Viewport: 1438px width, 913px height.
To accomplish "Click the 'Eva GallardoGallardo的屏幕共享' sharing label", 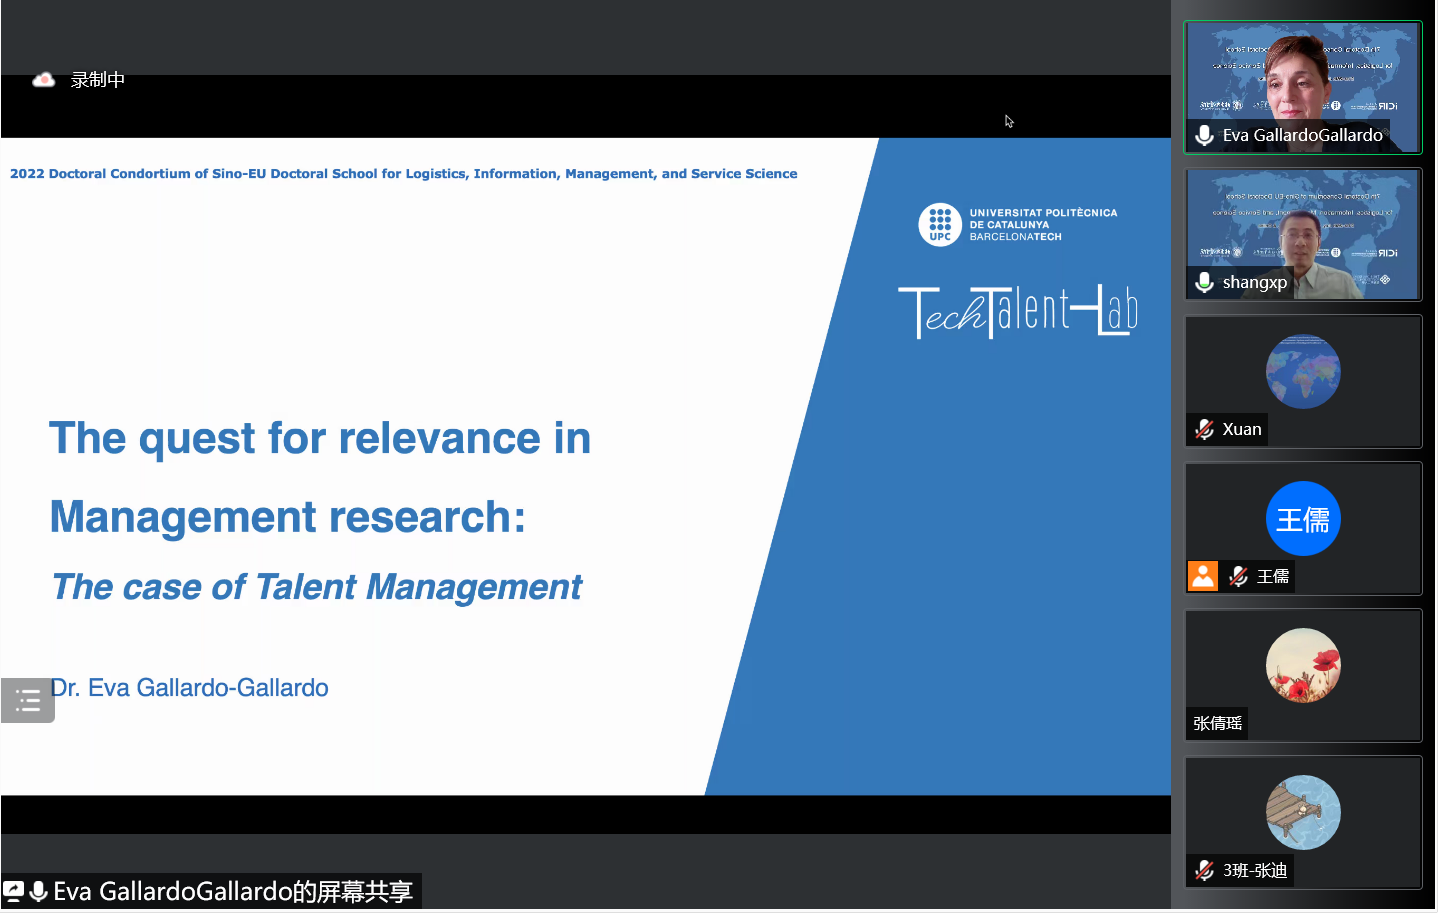I will 233,891.
